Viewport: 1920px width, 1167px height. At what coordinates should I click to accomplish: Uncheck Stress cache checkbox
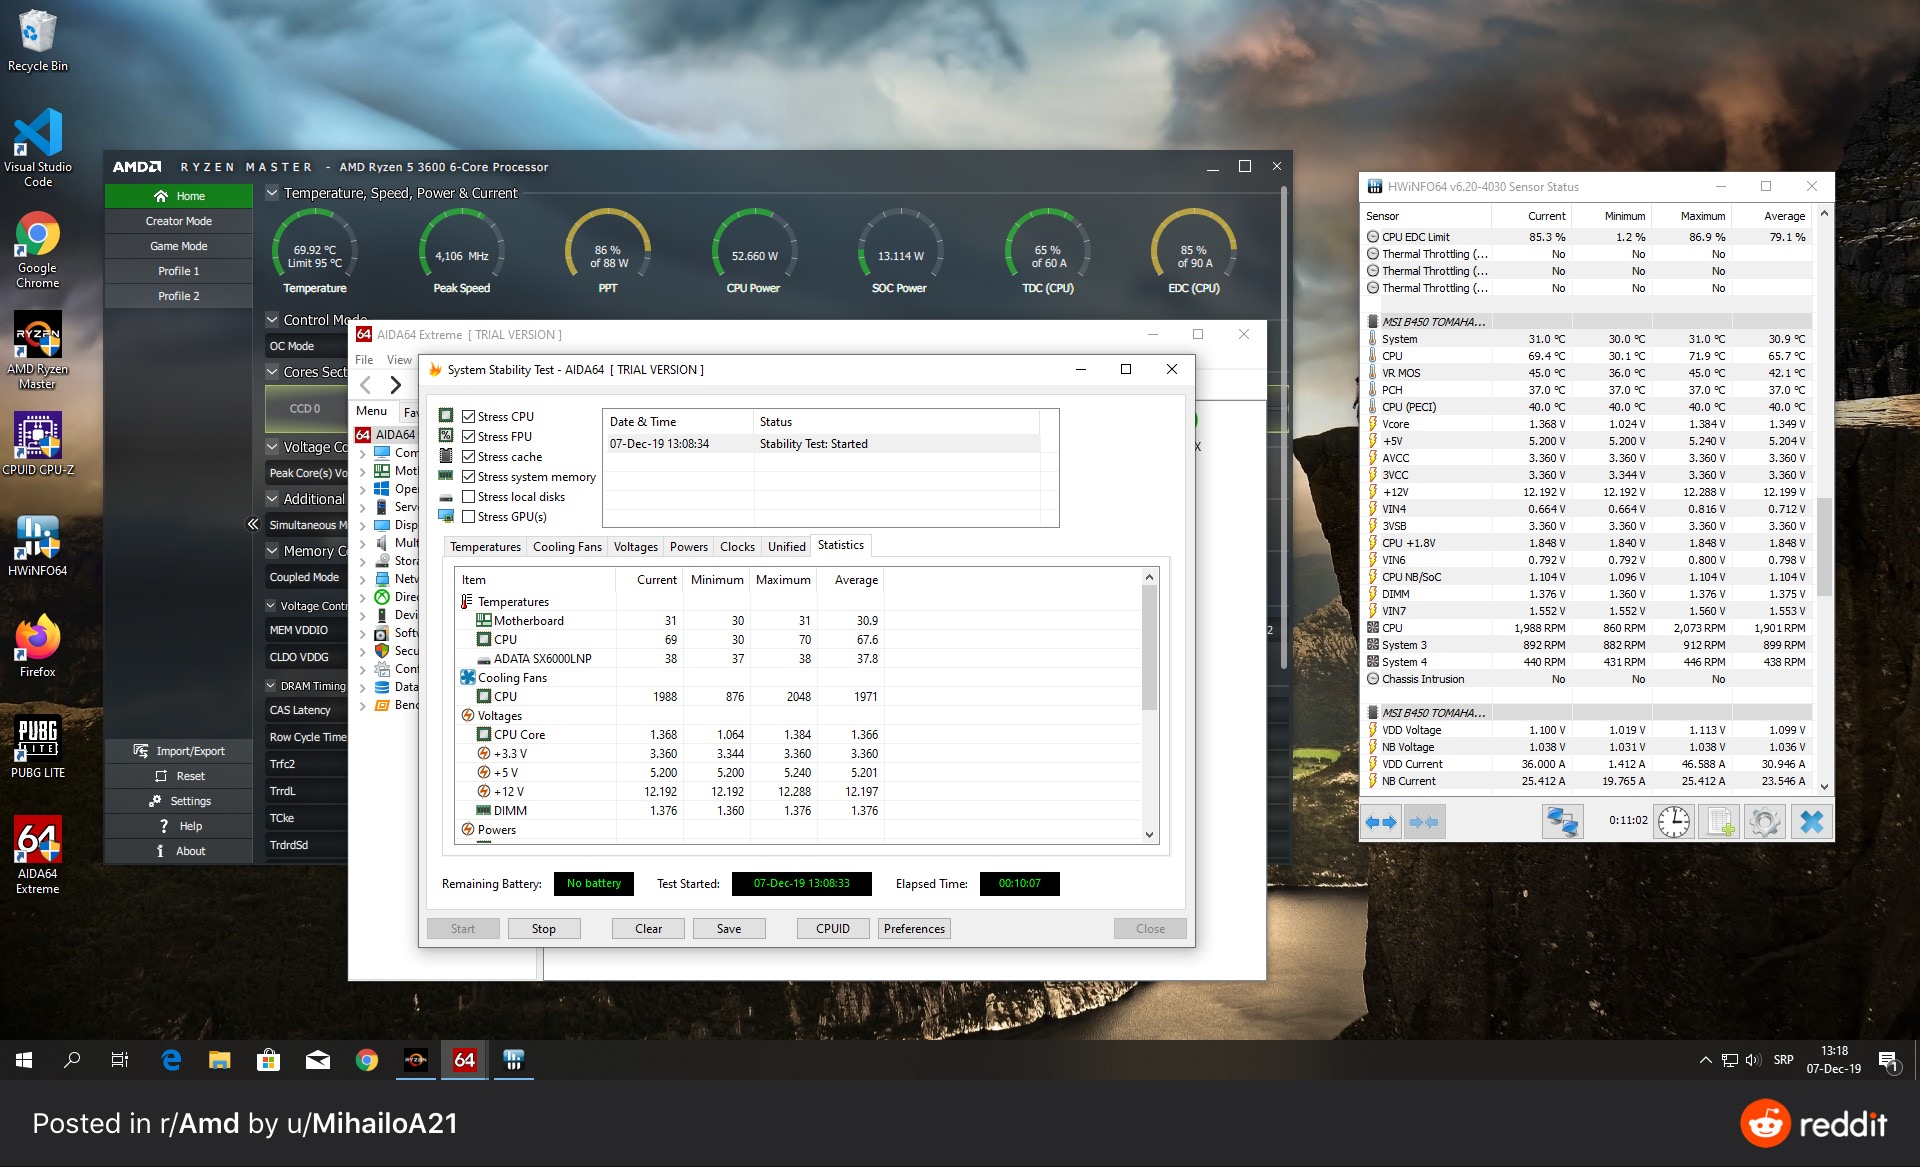pos(468,457)
